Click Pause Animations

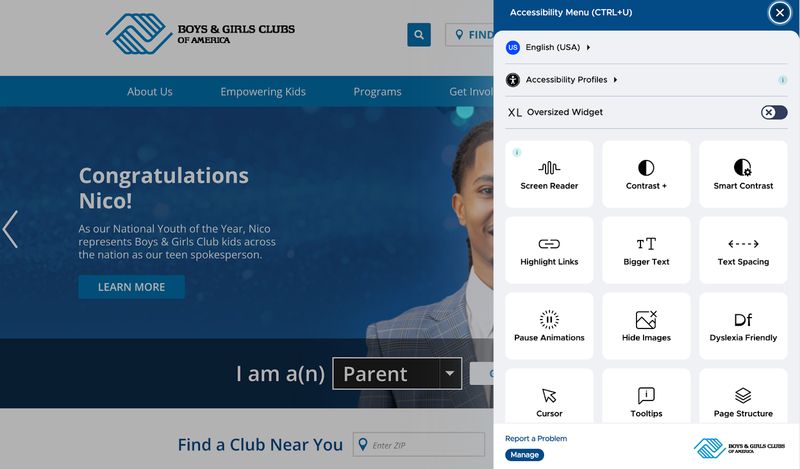click(549, 326)
